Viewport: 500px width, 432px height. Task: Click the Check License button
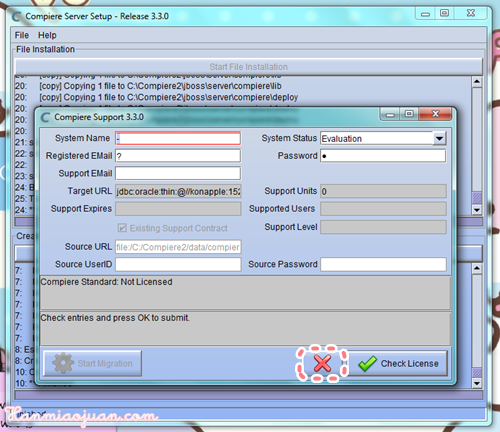[x=397, y=363]
